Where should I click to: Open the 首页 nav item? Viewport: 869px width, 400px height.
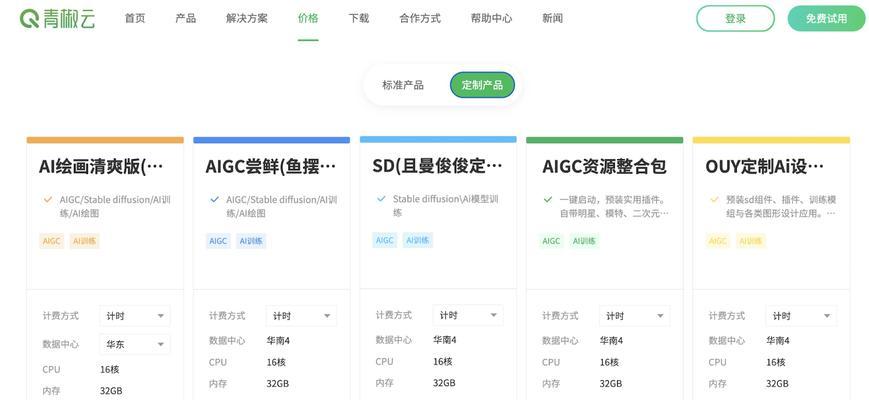click(135, 18)
